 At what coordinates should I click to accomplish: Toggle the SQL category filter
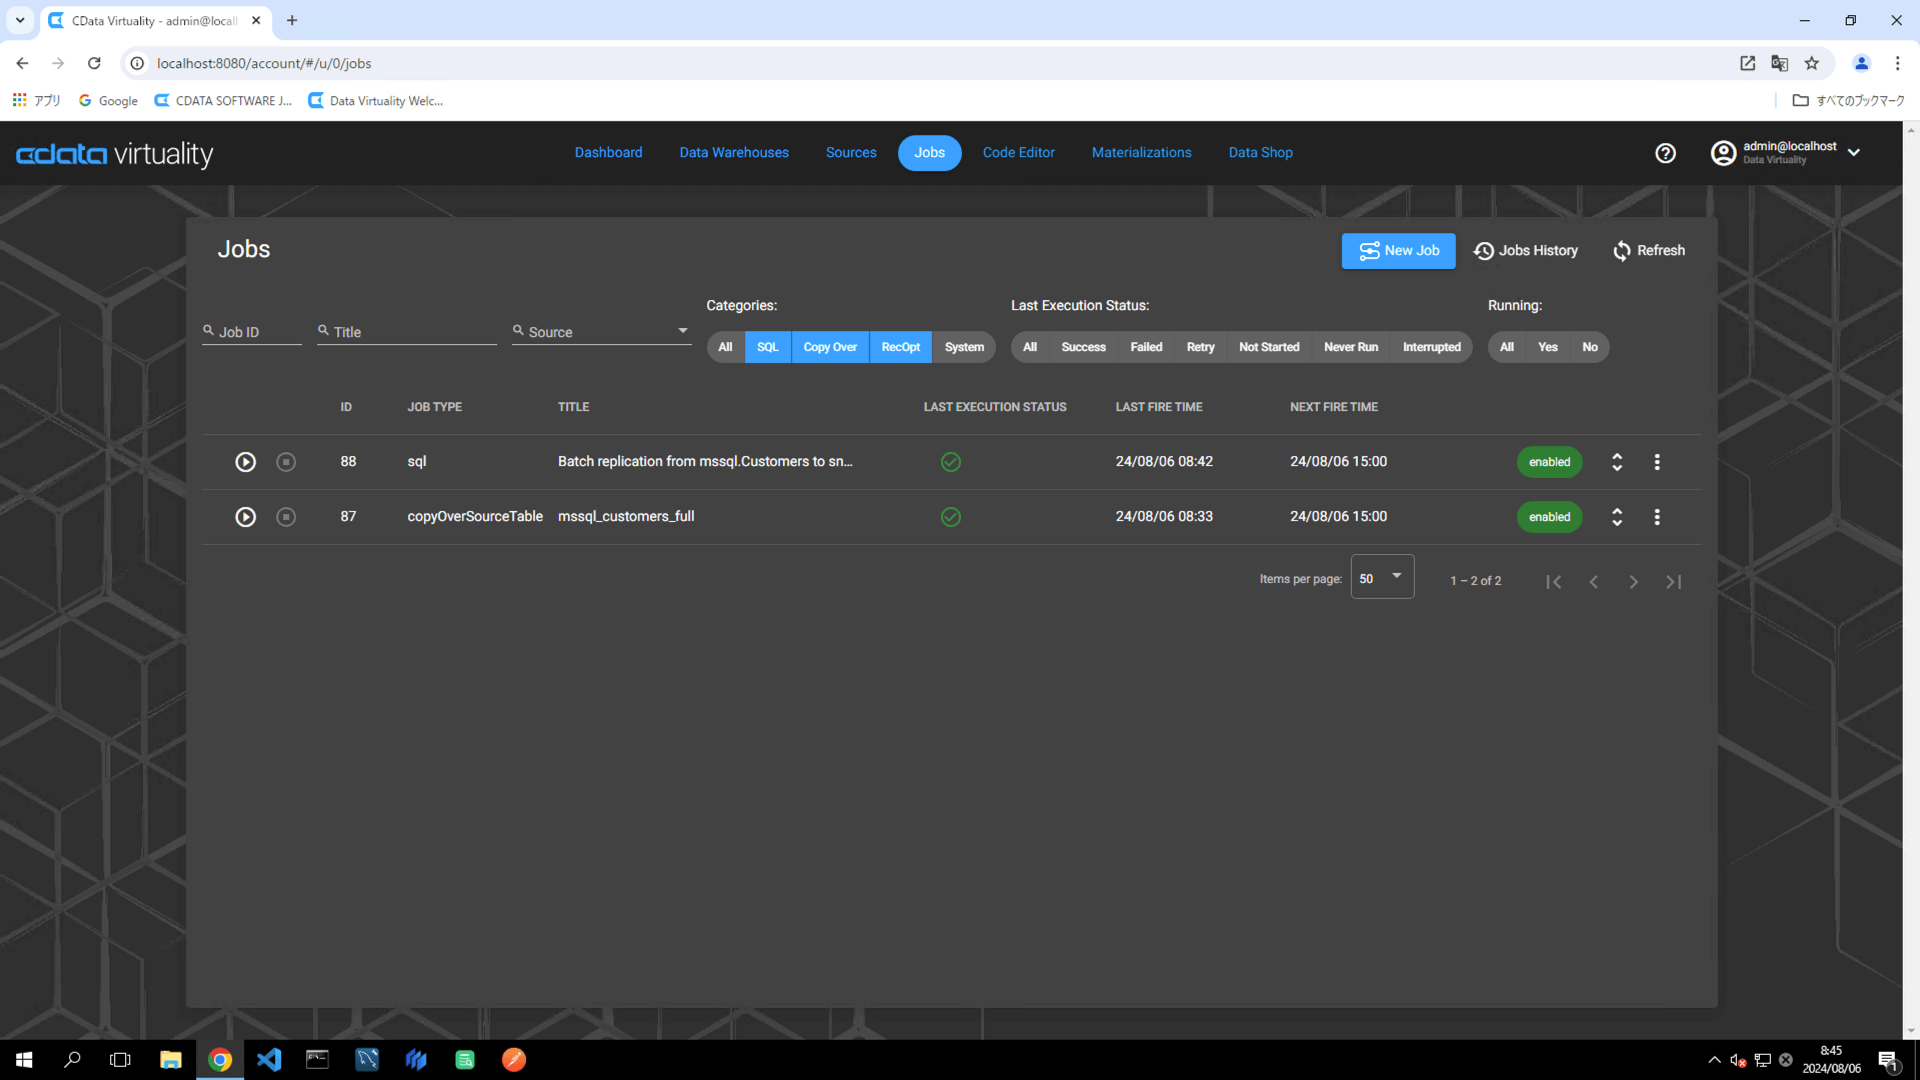point(767,347)
